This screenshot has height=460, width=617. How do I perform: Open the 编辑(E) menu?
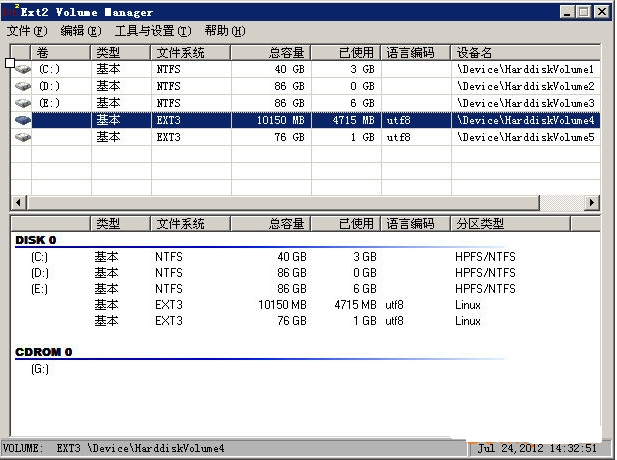tap(81, 31)
